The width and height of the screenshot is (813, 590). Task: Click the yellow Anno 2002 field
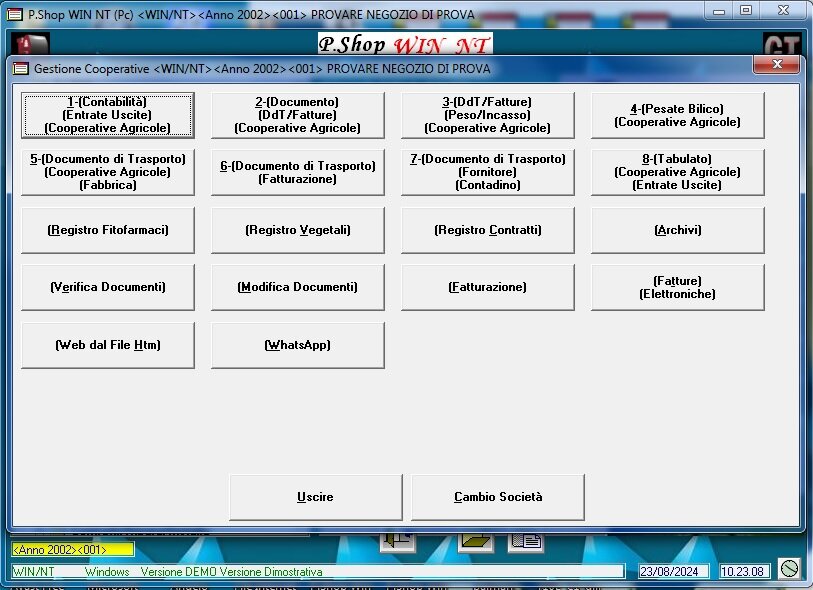(72, 550)
